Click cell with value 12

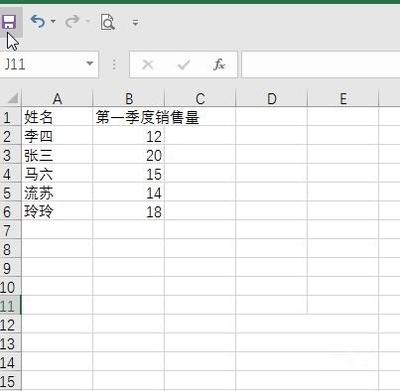(x=129, y=136)
